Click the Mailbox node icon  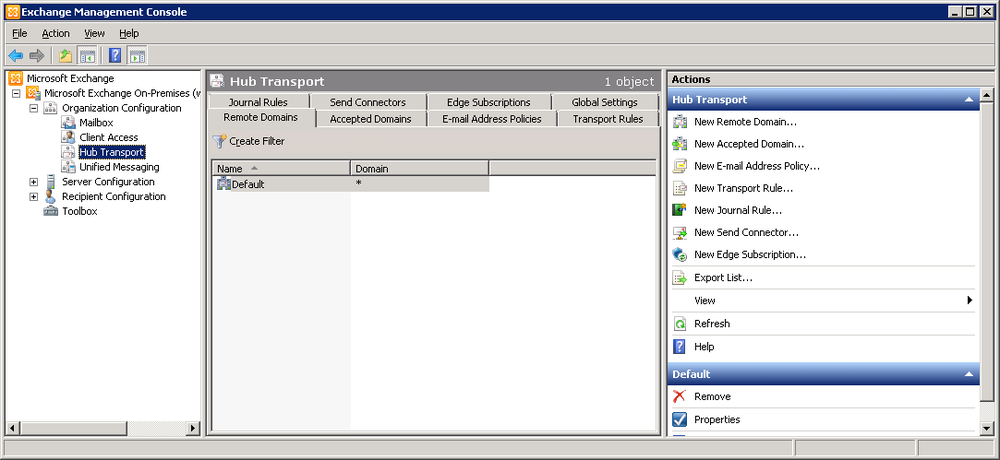pyautogui.click(x=68, y=122)
